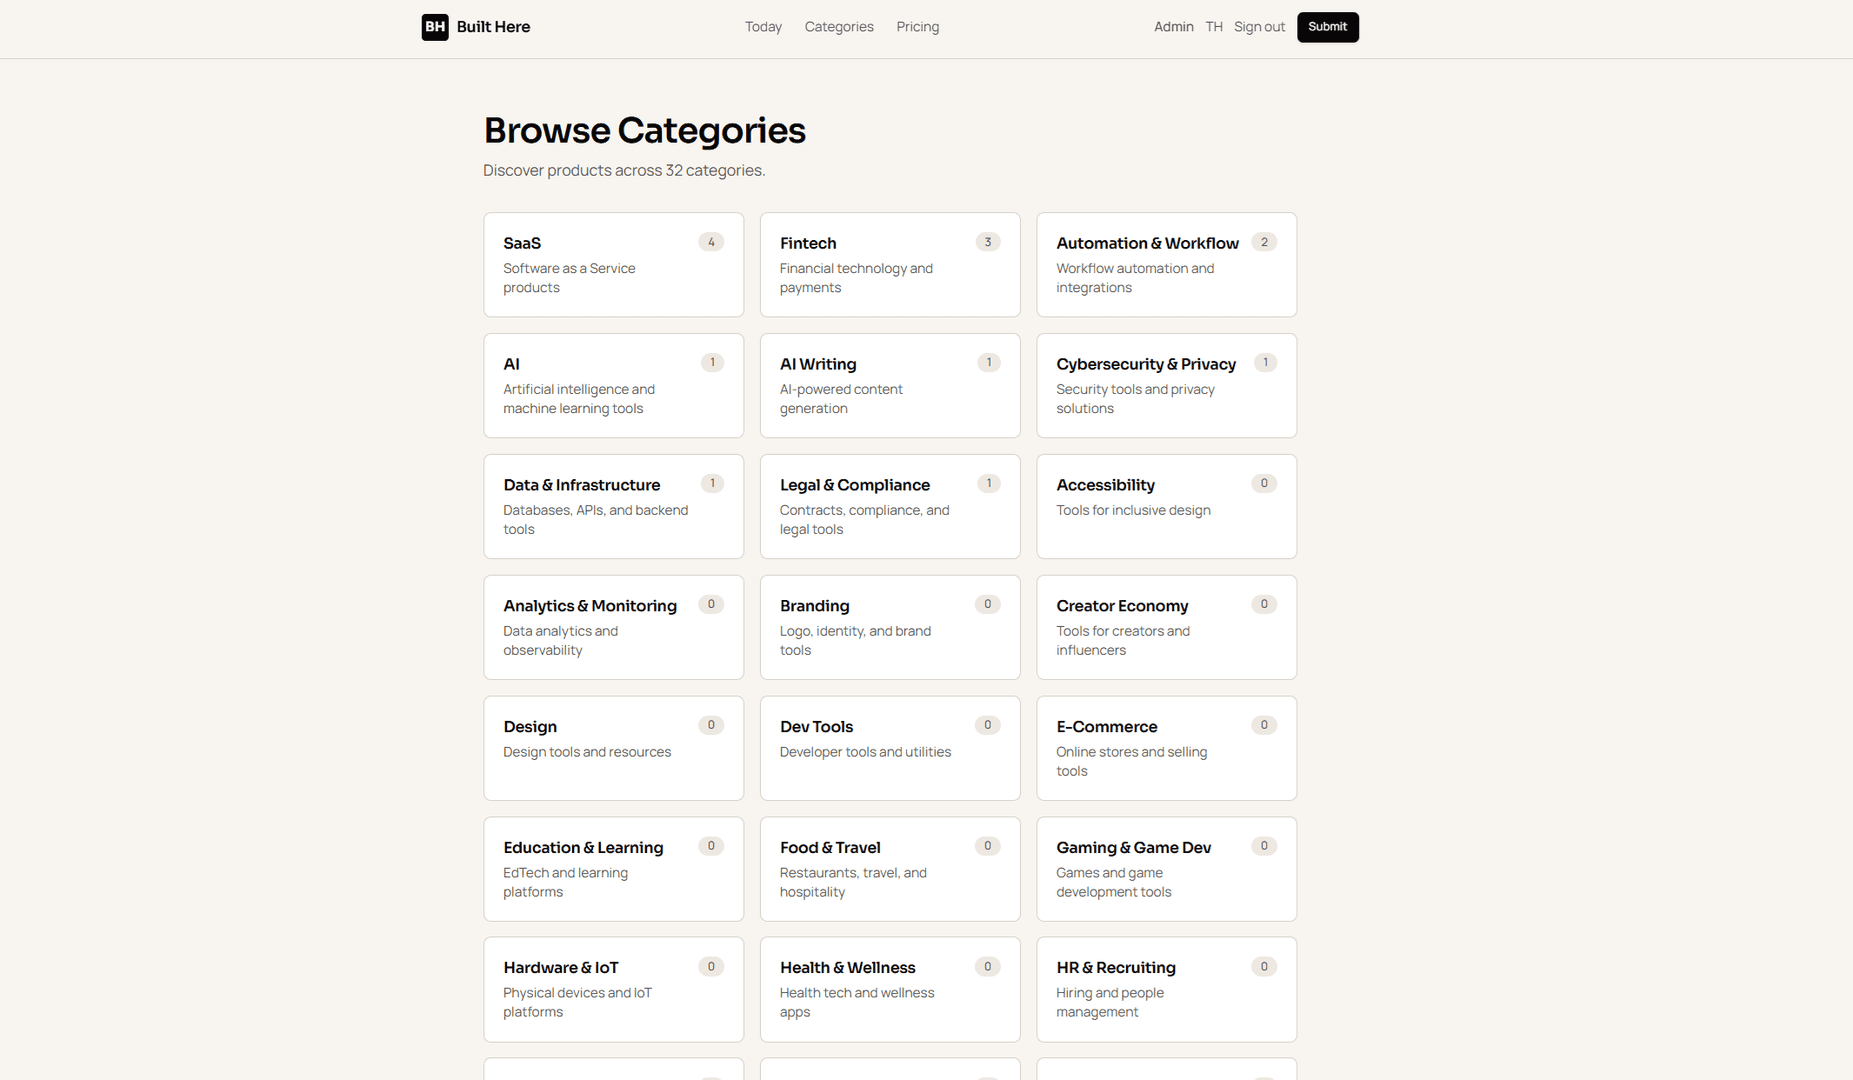Click 'Design tools and resources' text
Screen dimensions: 1853x1080
coord(587,752)
